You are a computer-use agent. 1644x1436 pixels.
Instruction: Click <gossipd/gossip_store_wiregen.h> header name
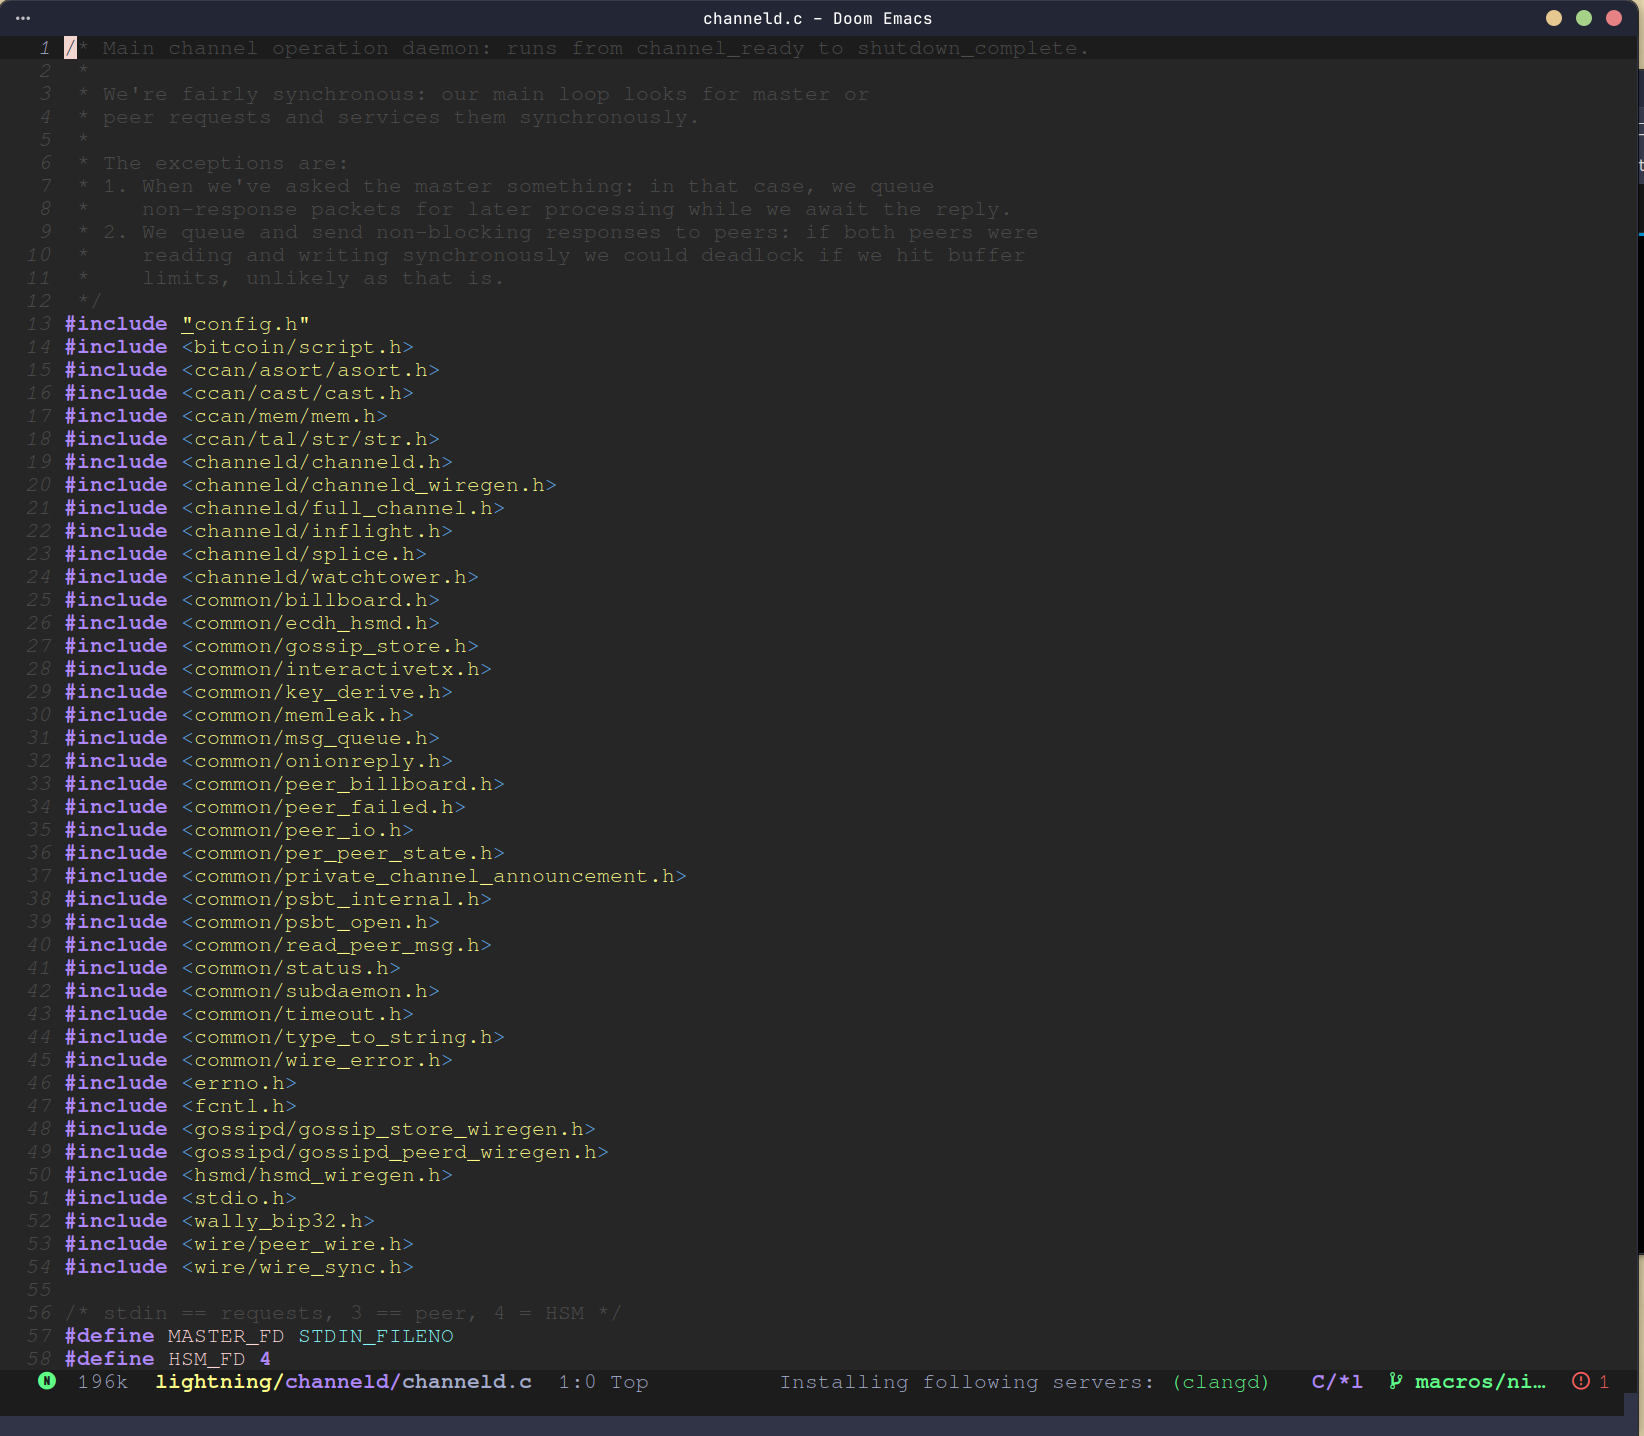pyautogui.click(x=389, y=1129)
